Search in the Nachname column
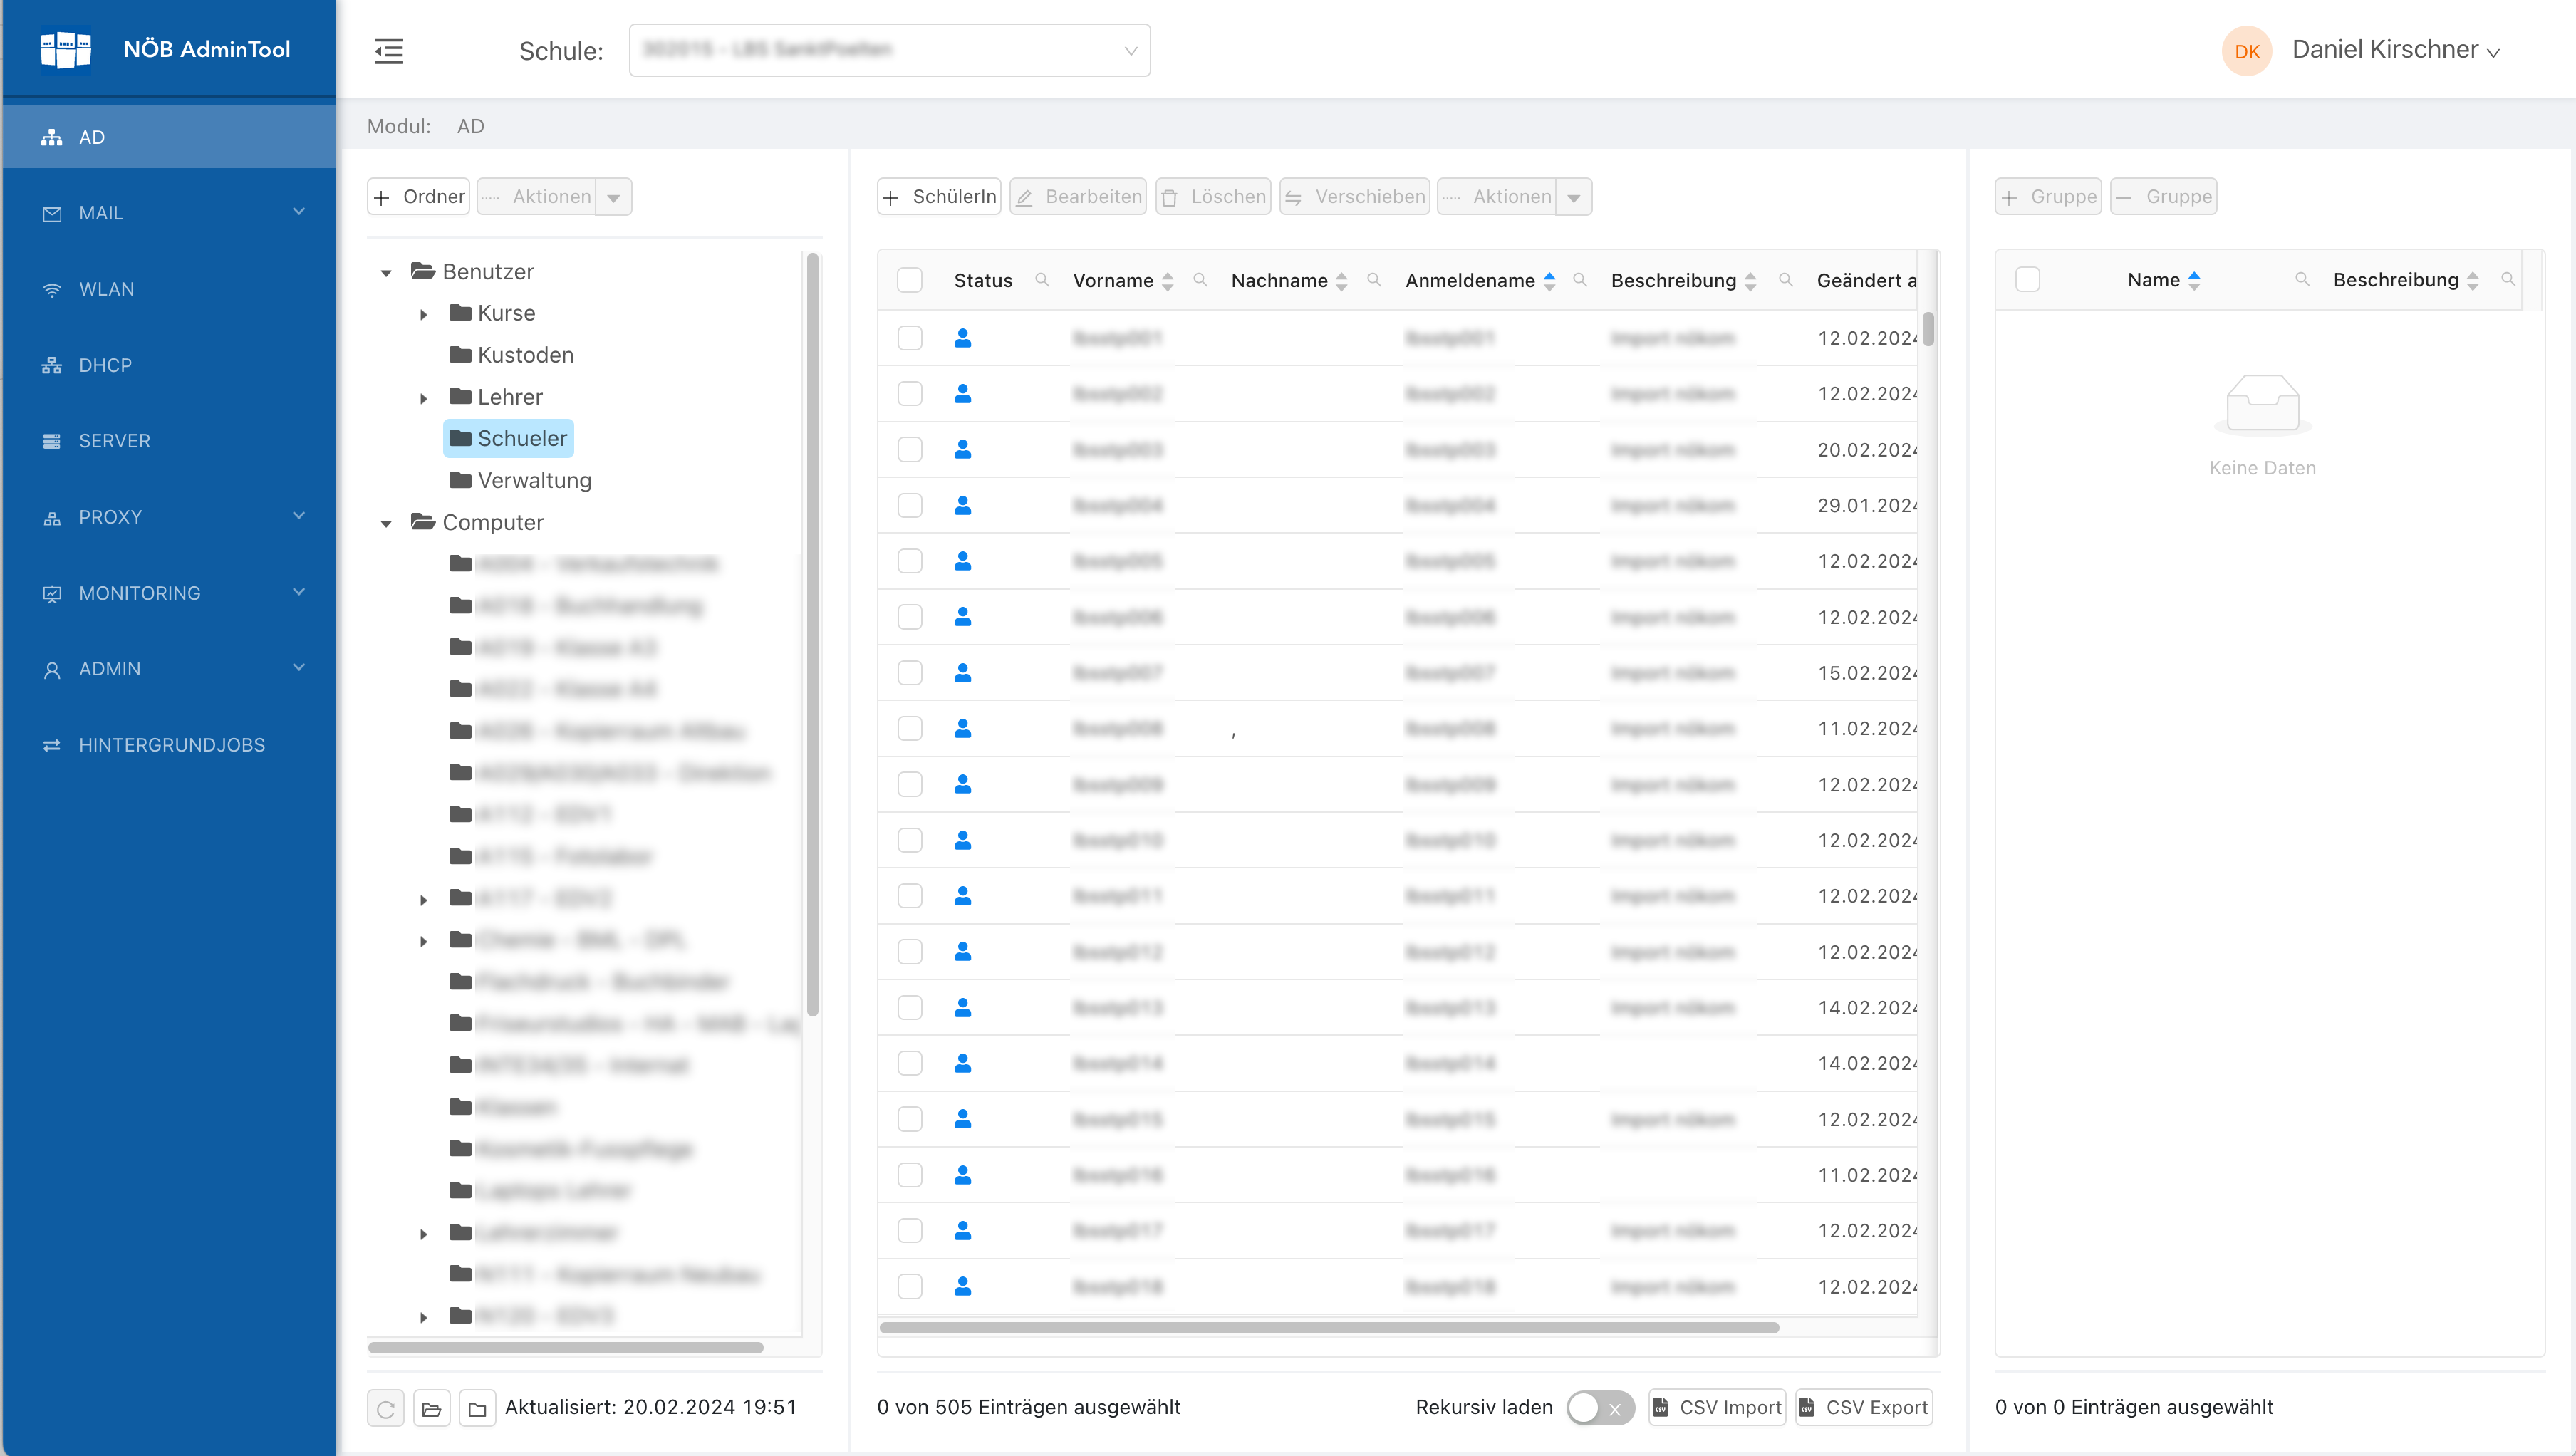The width and height of the screenshot is (2576, 1456). (x=1374, y=280)
